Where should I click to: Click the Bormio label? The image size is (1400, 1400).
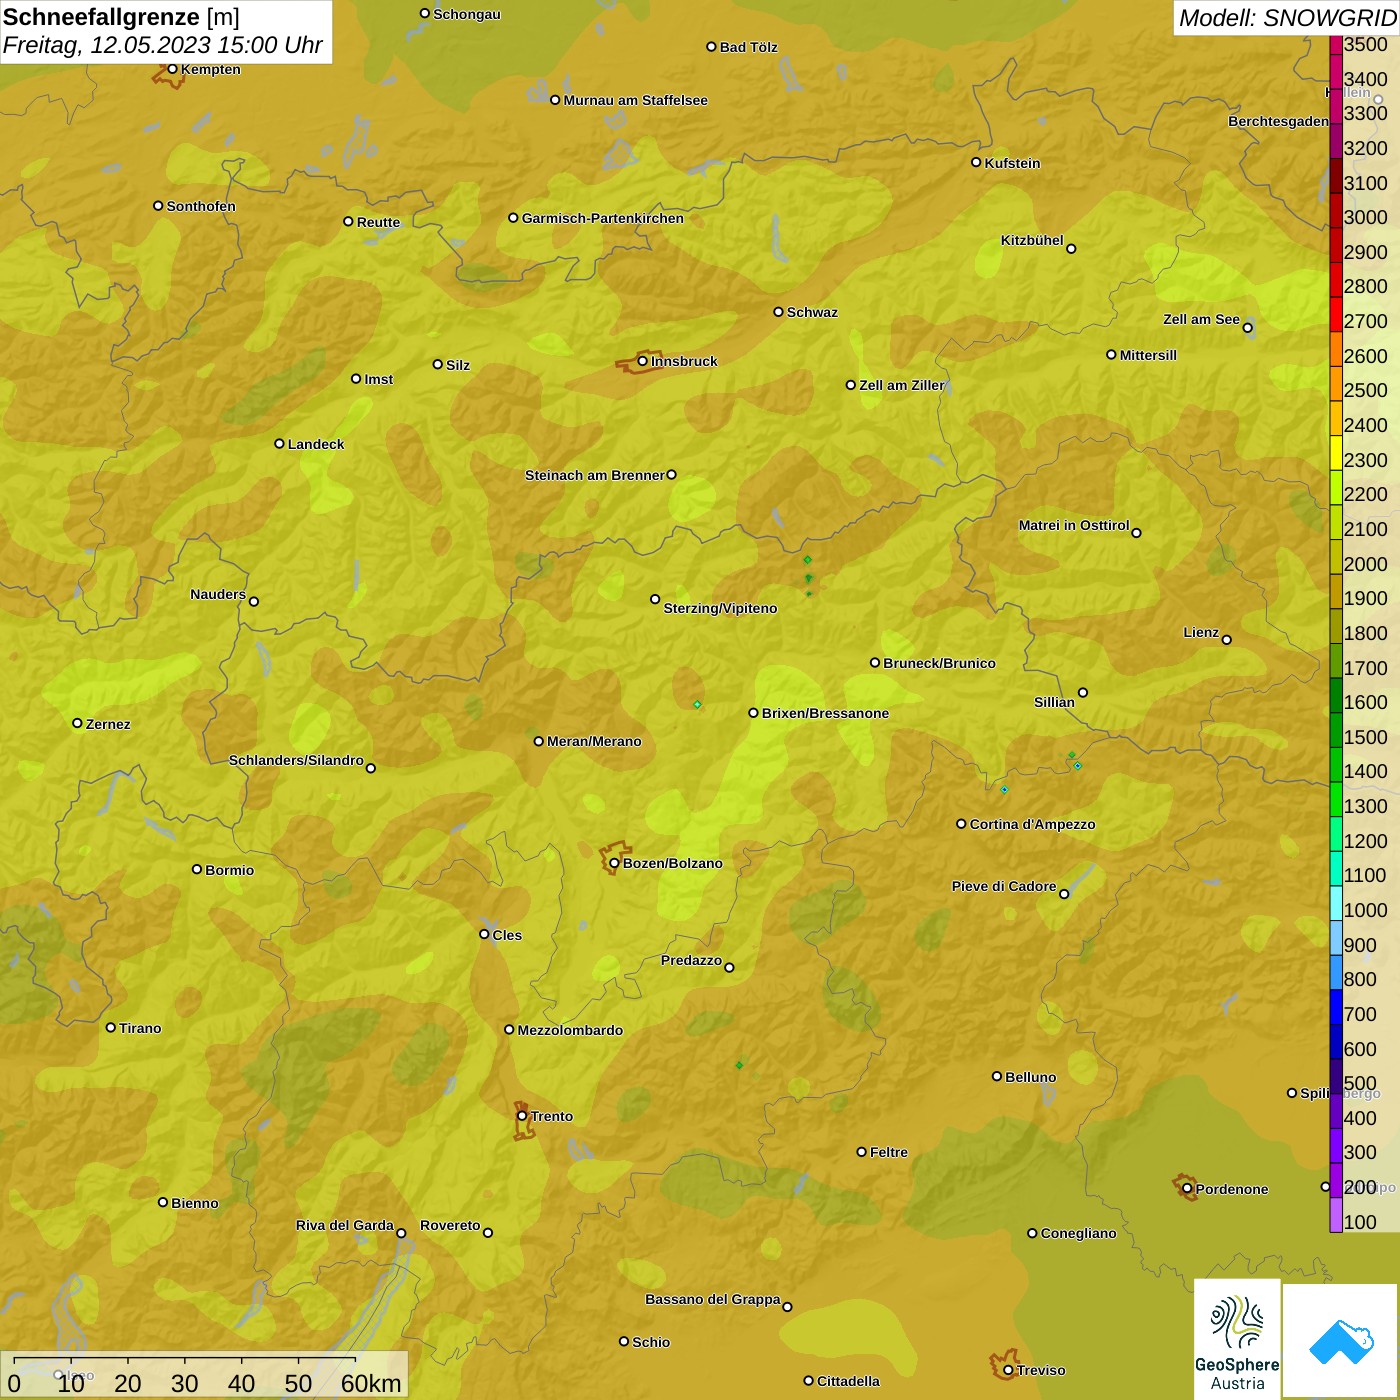click(229, 870)
